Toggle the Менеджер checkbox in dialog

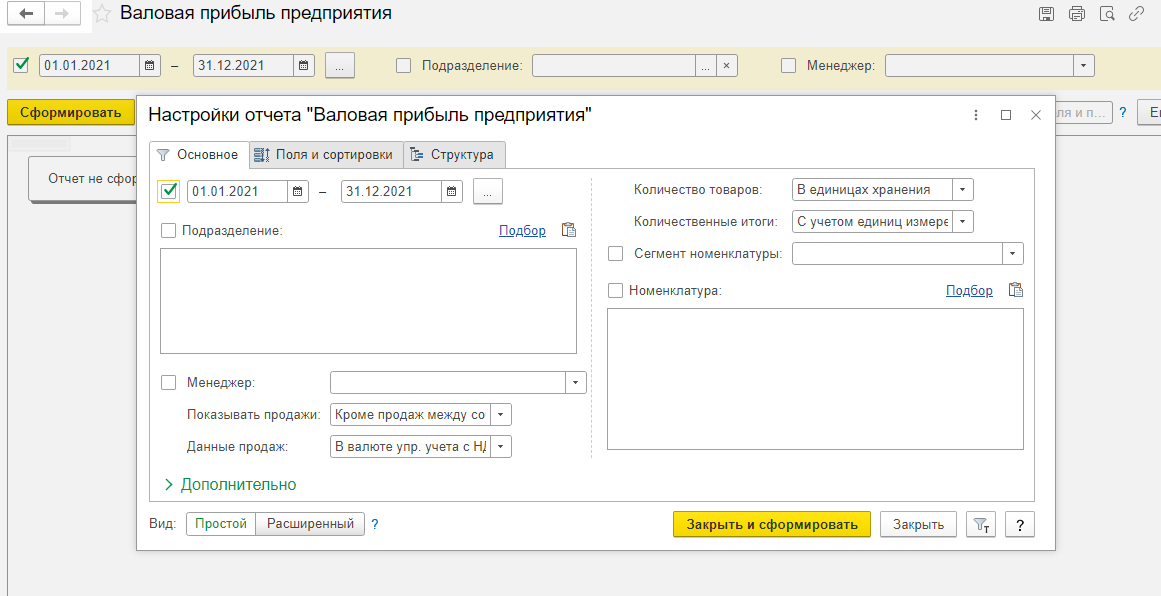168,382
